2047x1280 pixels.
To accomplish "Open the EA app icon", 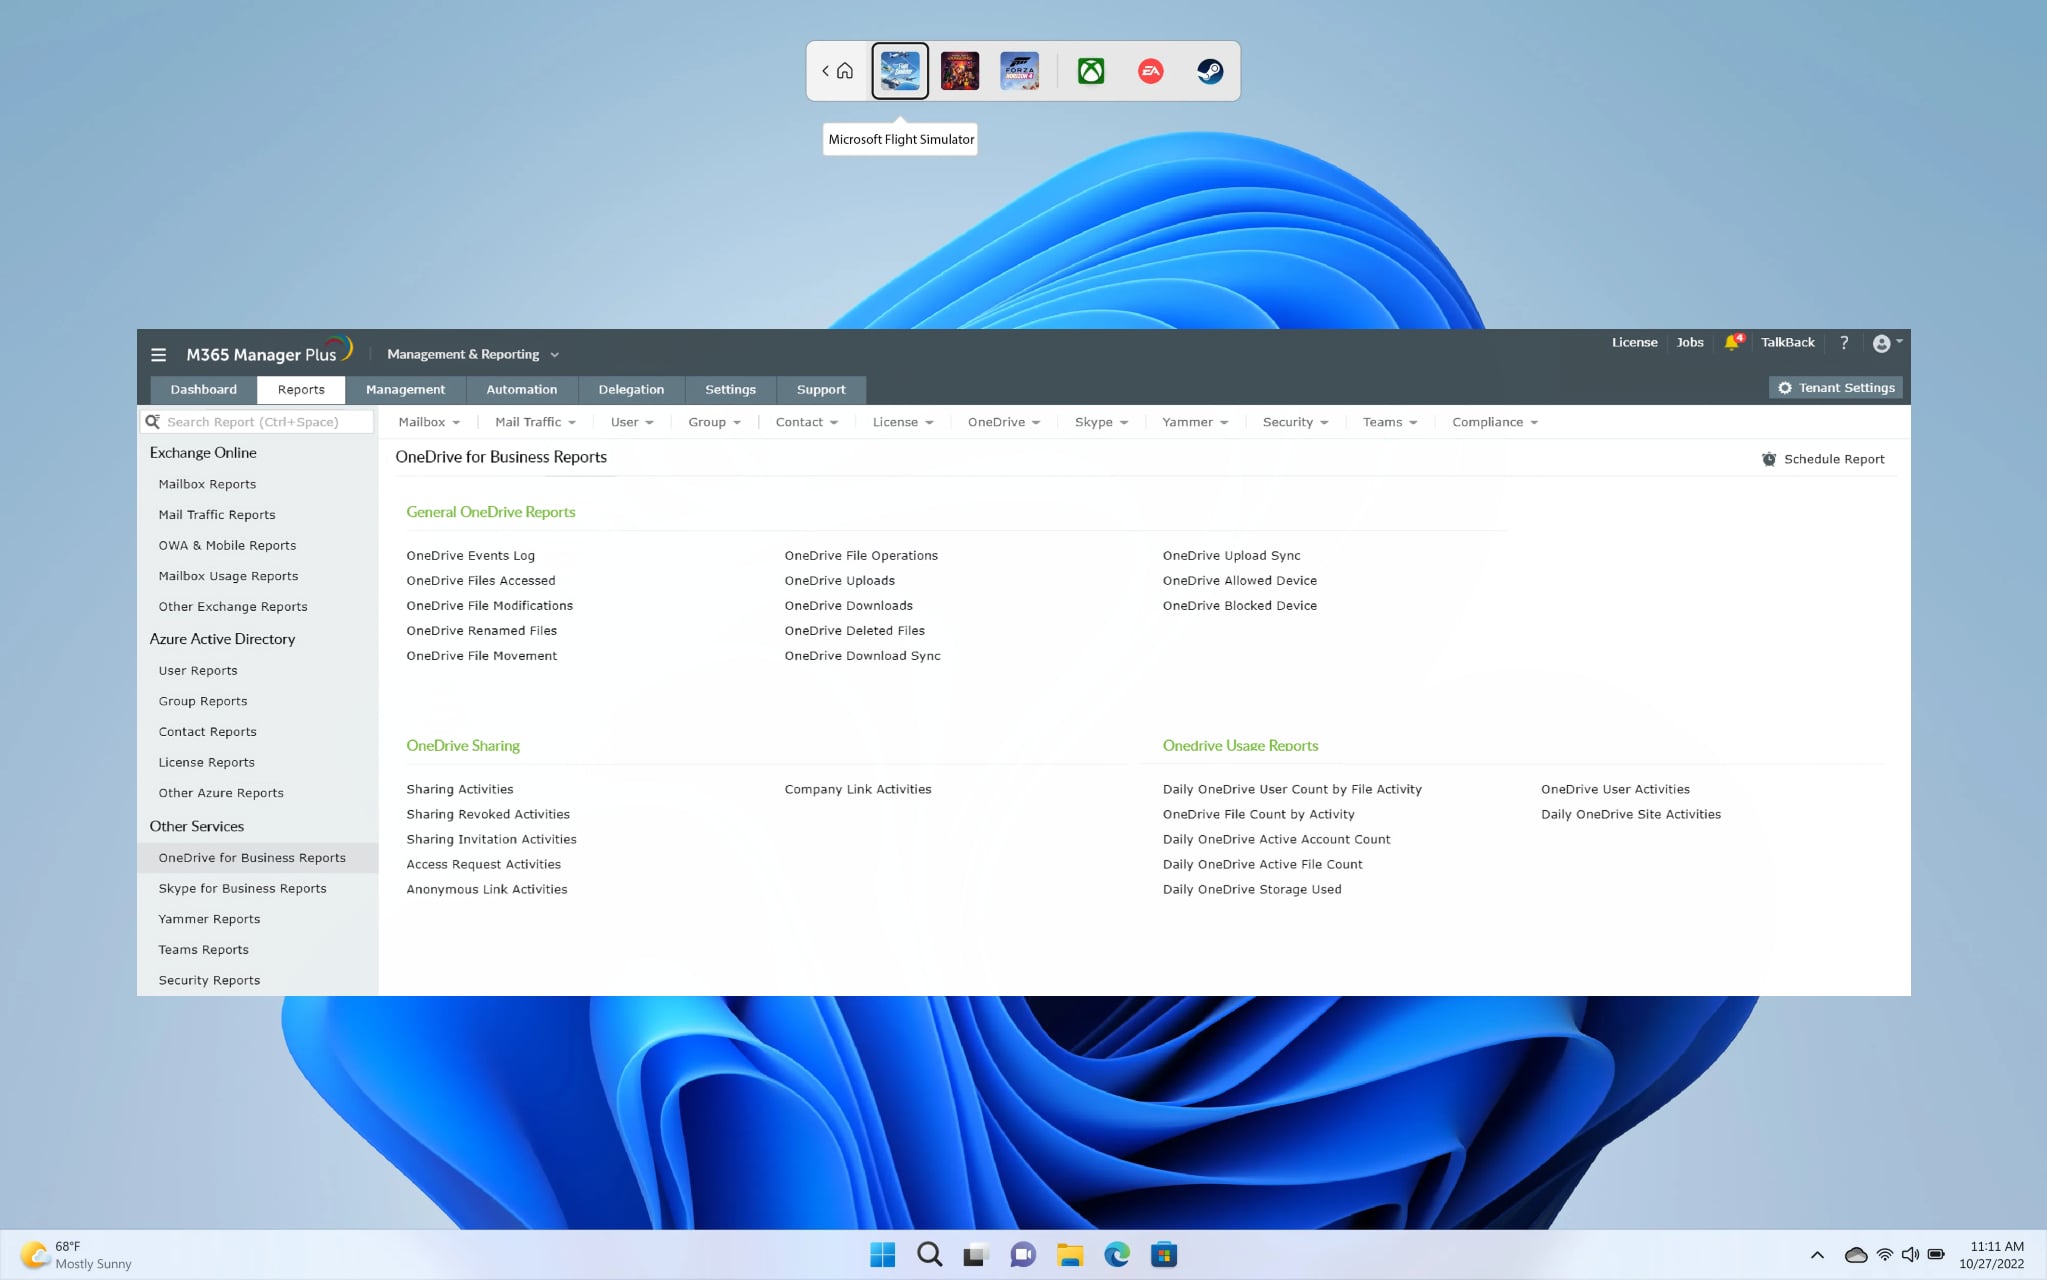I will pyautogui.click(x=1150, y=71).
